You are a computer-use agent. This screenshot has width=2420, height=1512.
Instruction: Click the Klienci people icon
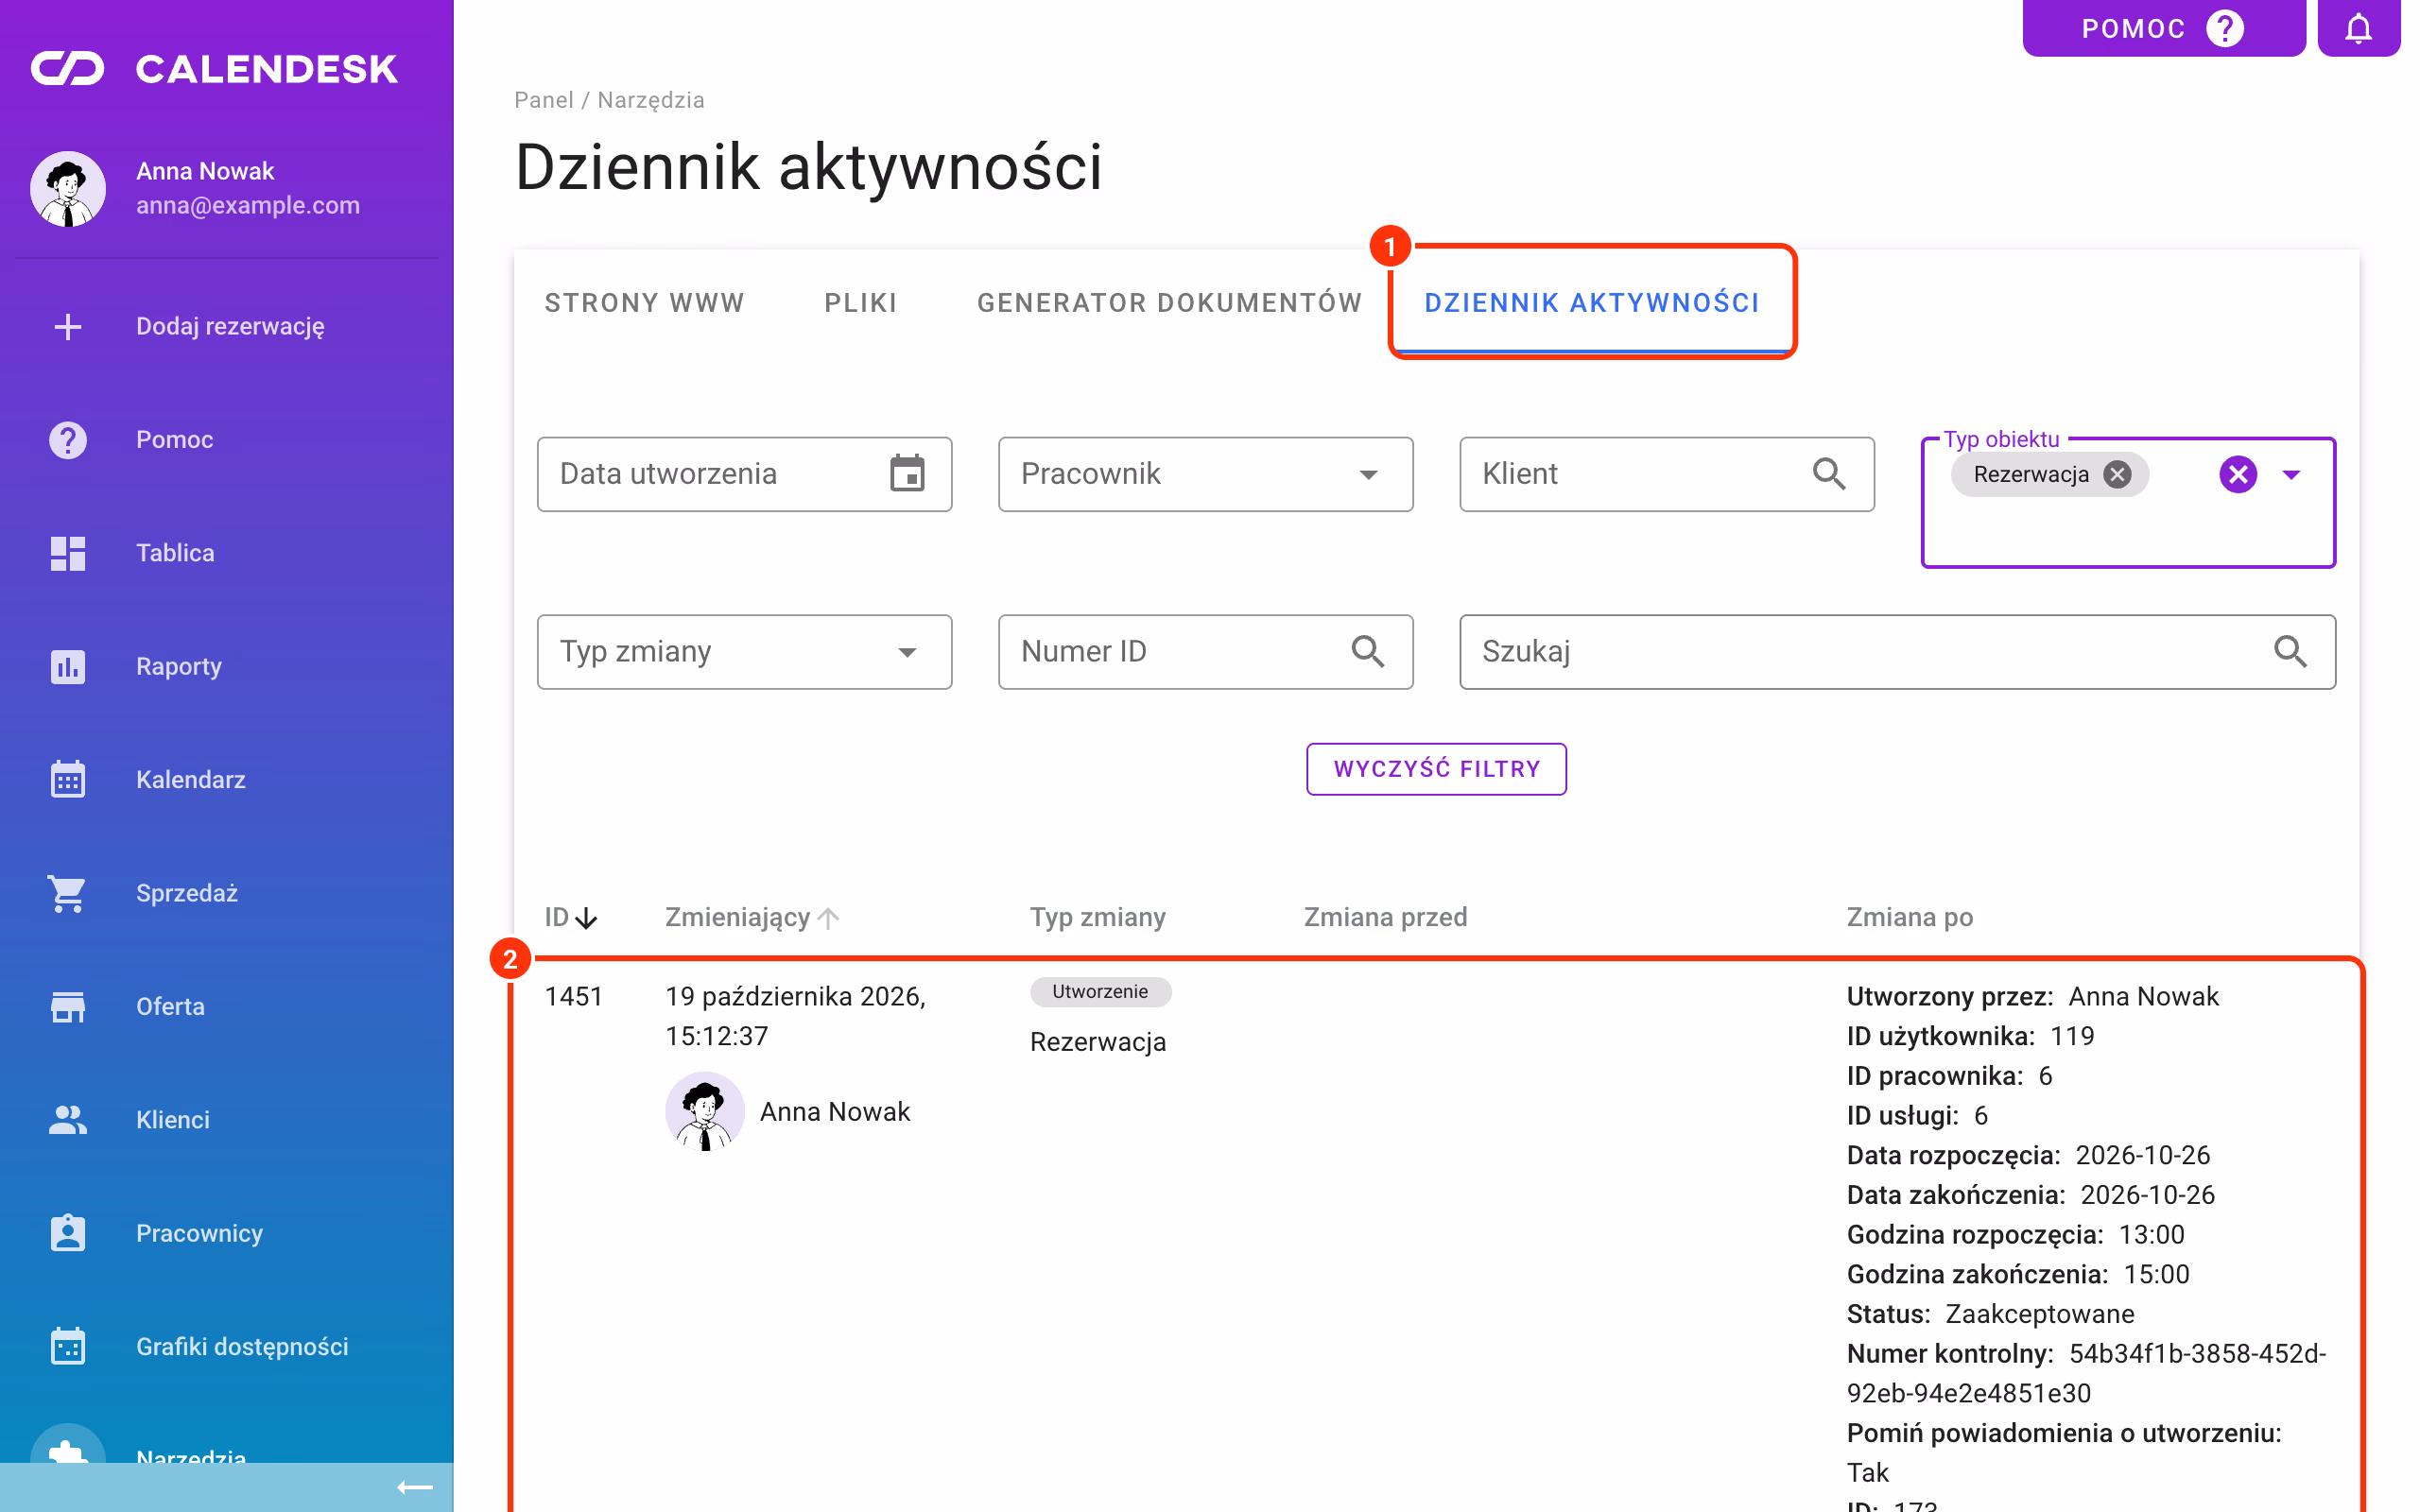click(68, 1119)
